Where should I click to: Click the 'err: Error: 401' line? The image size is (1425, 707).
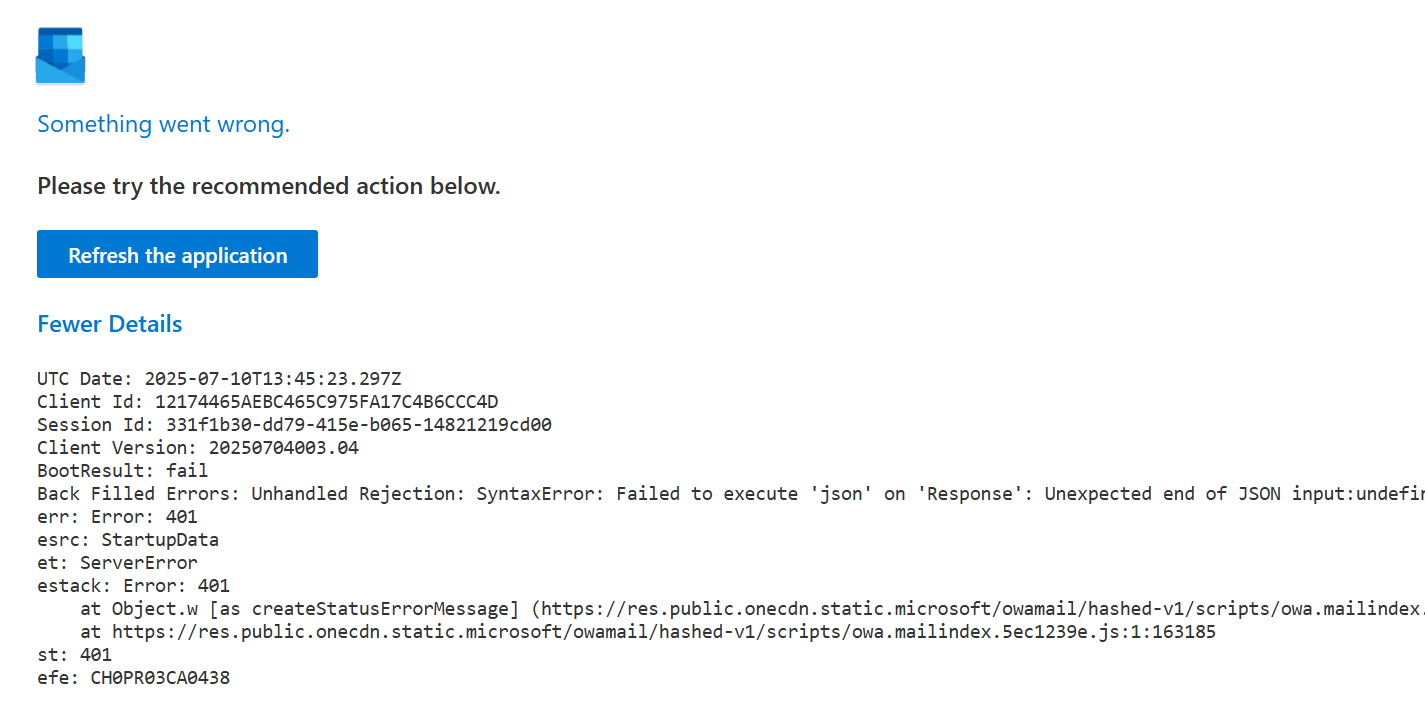click(x=117, y=517)
